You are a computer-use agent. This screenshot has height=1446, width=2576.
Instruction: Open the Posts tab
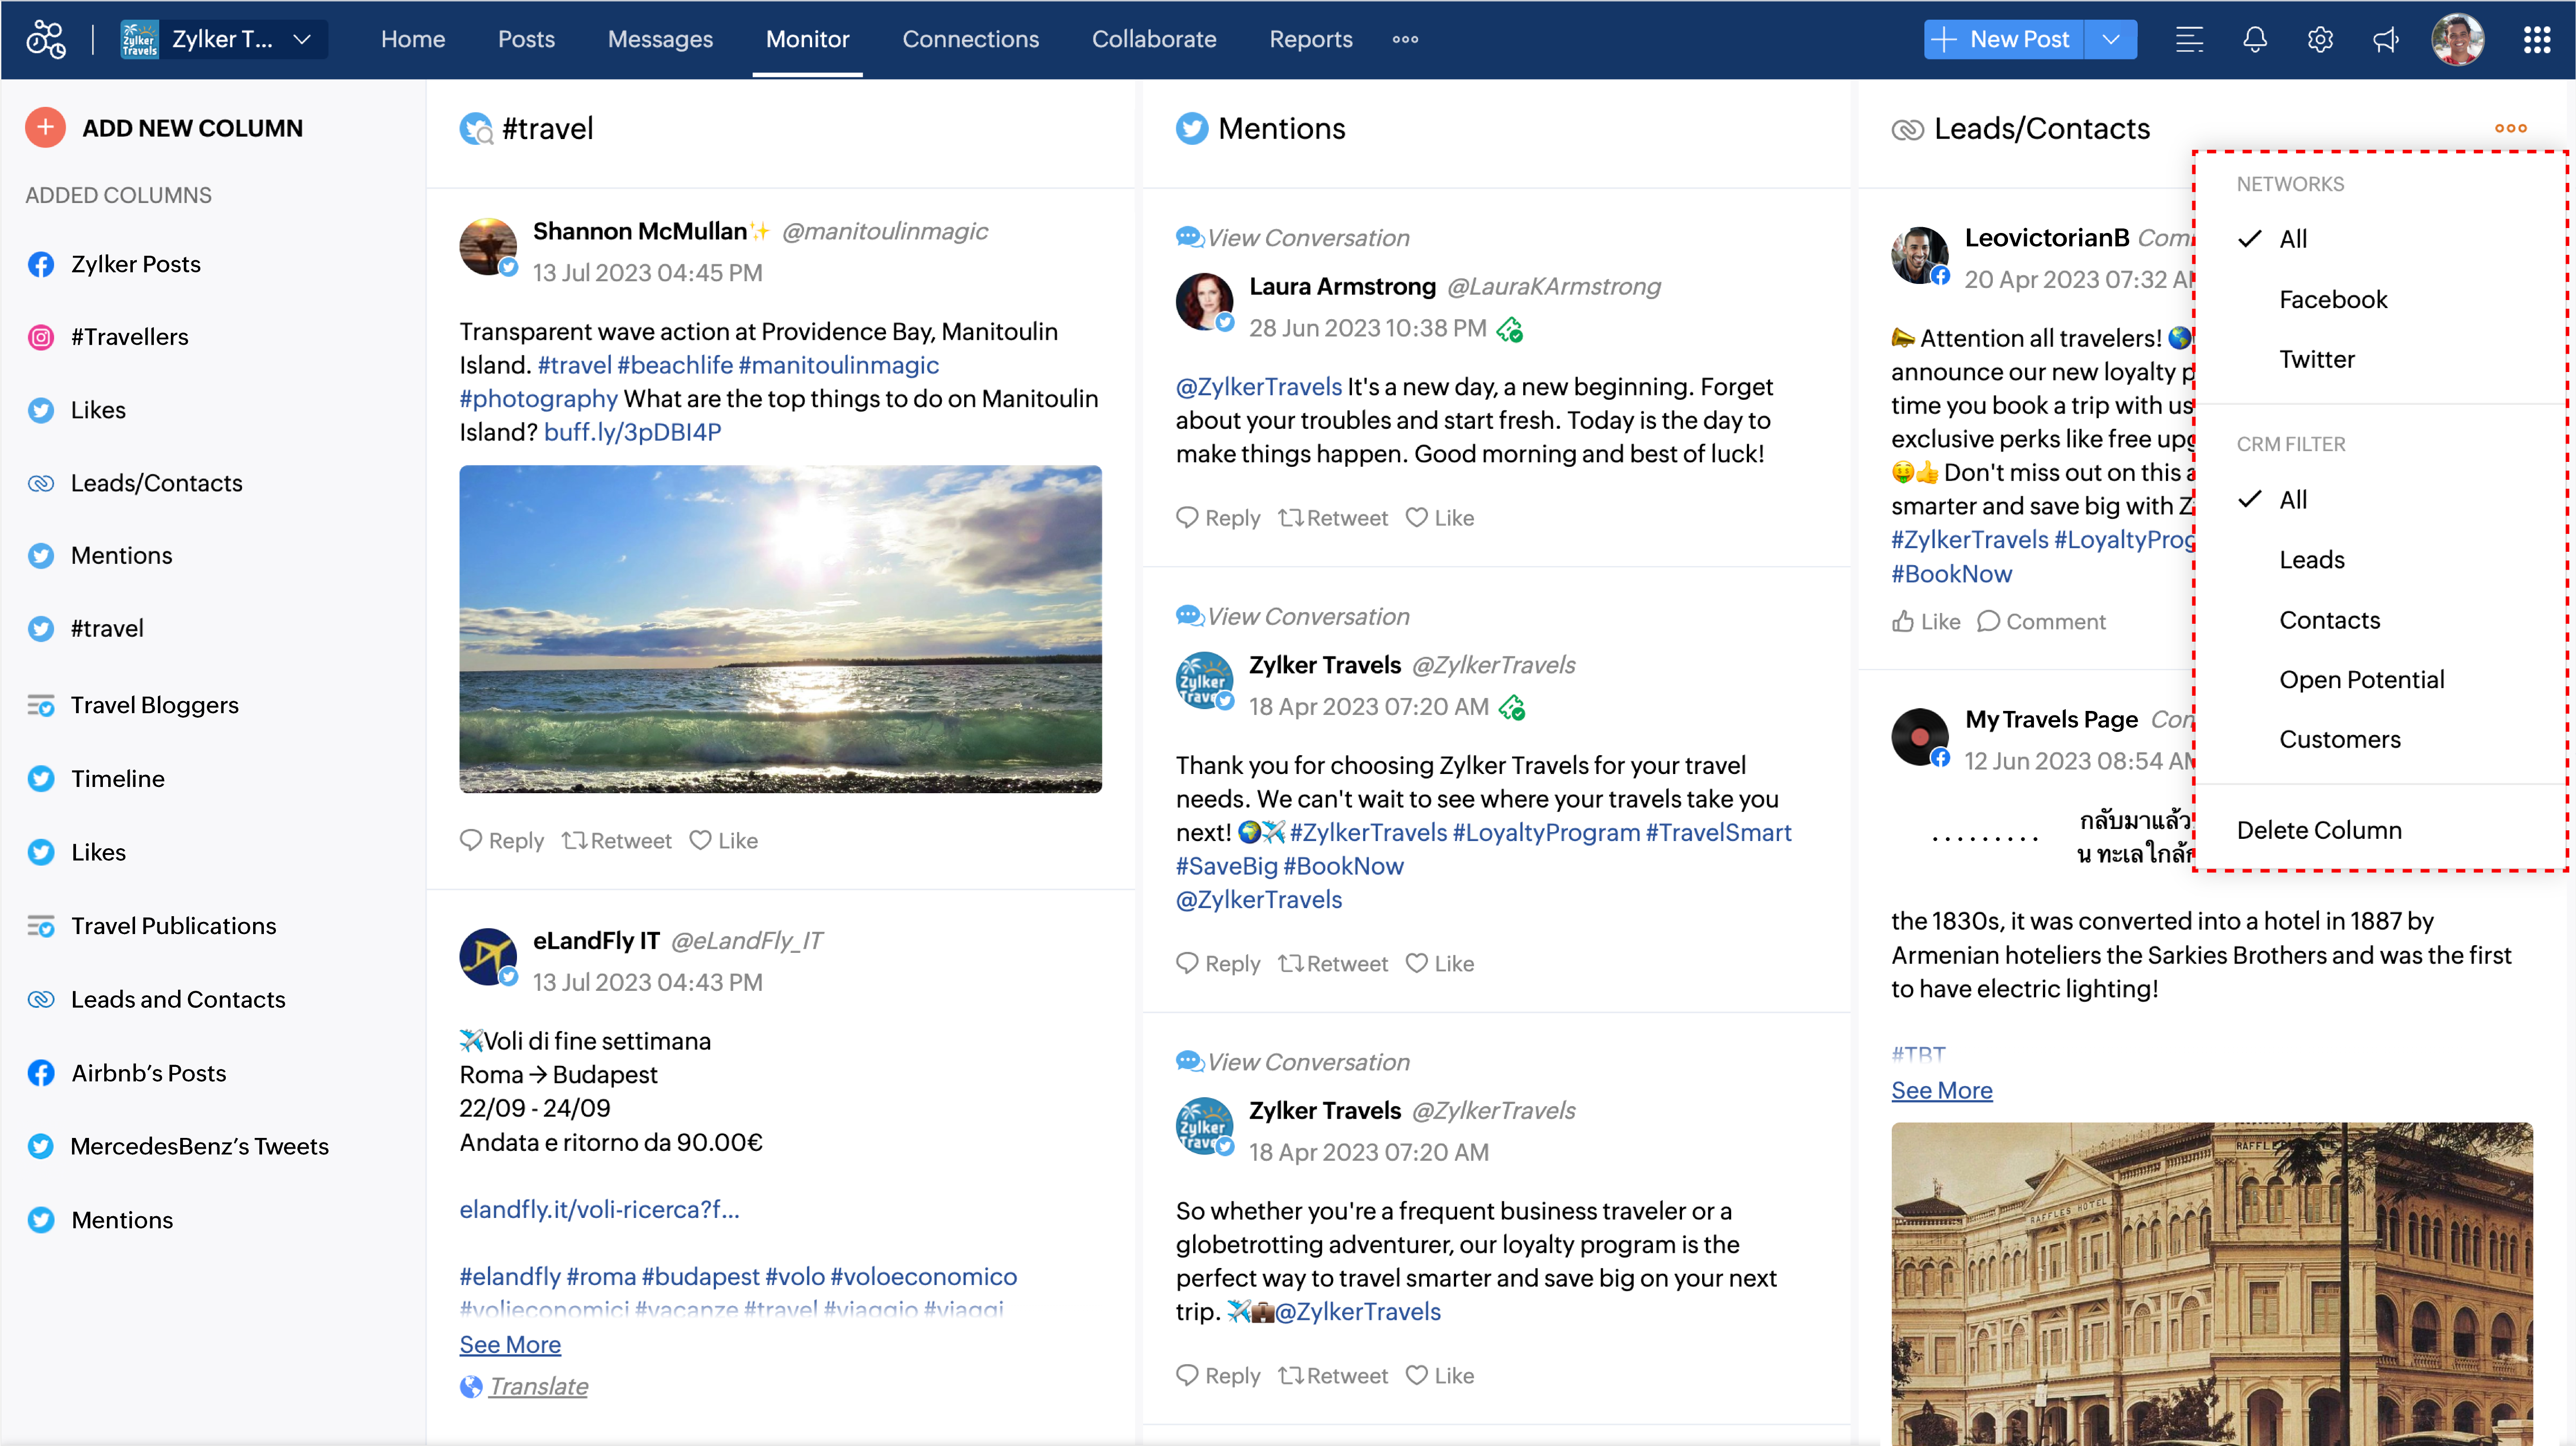coord(526,39)
